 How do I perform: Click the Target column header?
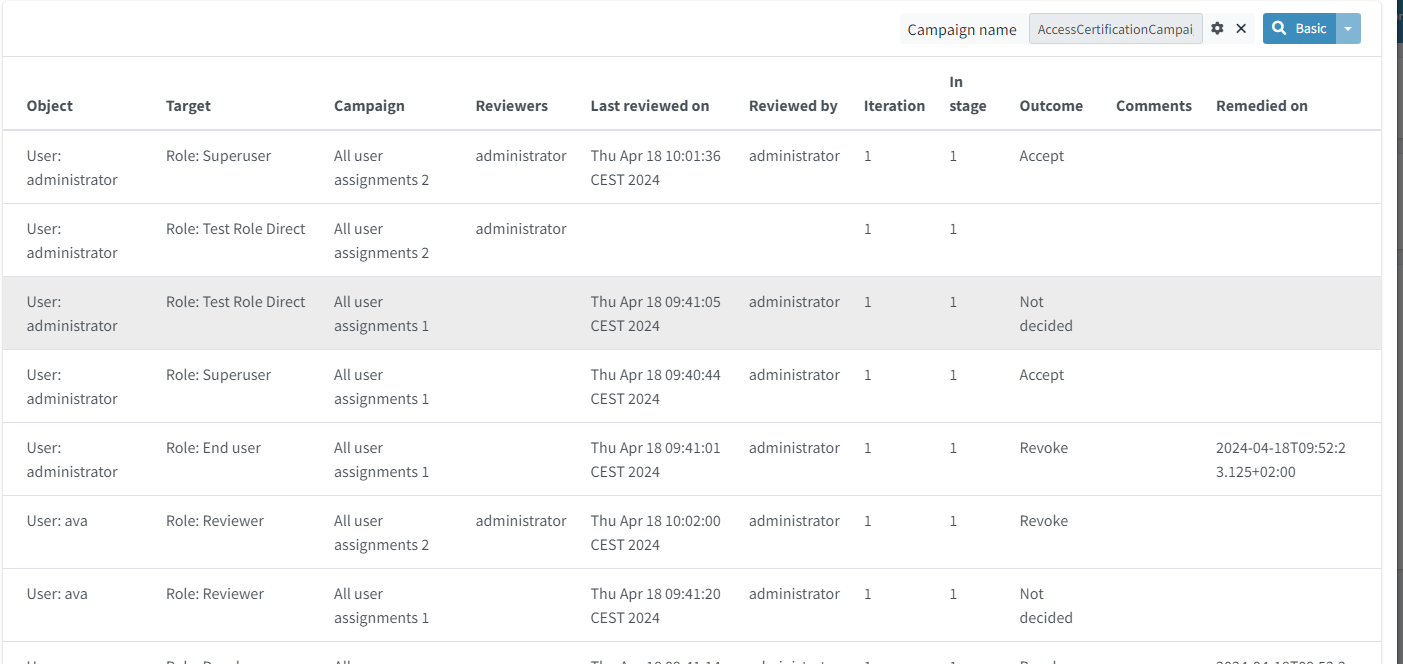(x=188, y=106)
